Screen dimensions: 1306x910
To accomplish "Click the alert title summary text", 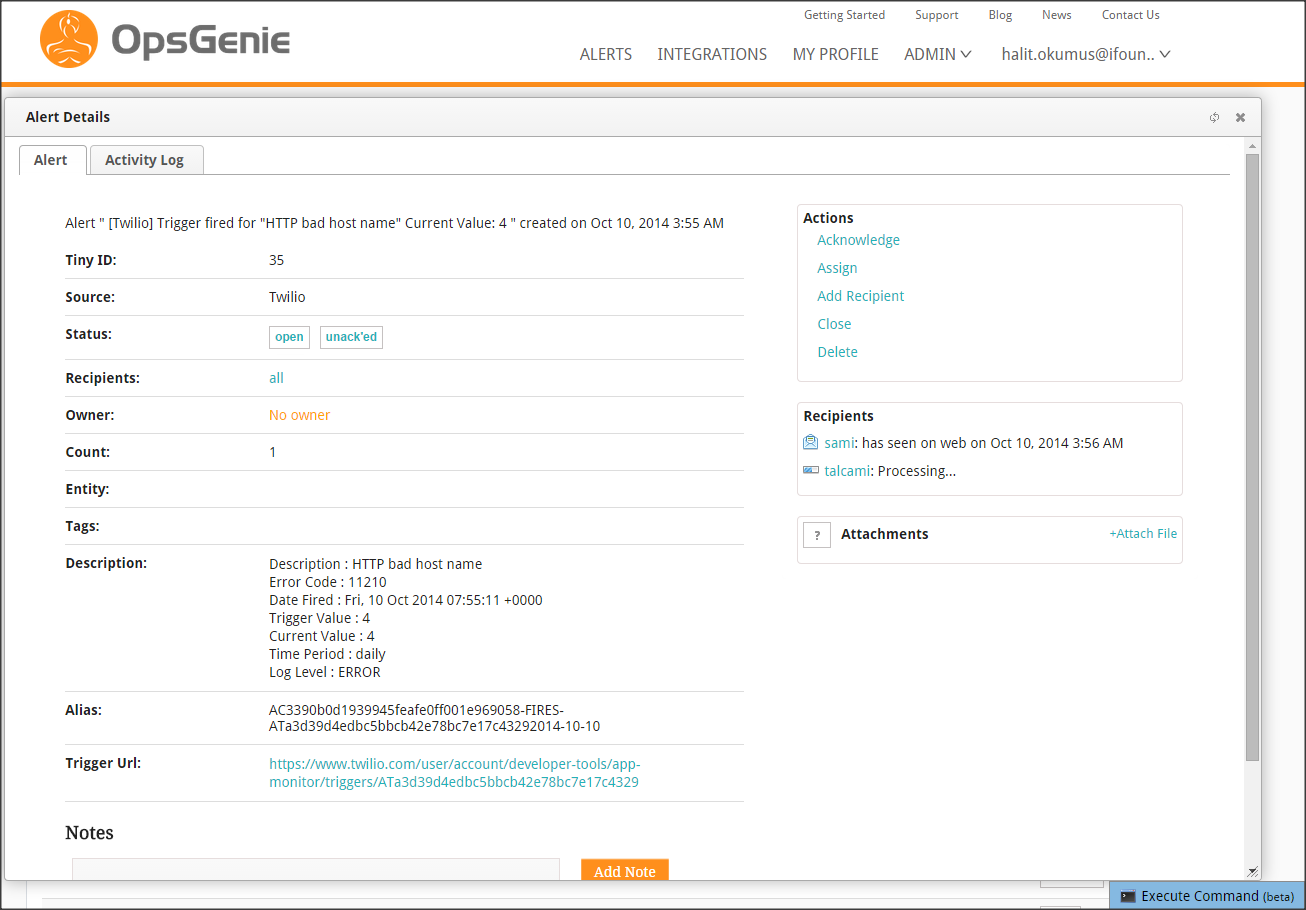I will 394,223.
